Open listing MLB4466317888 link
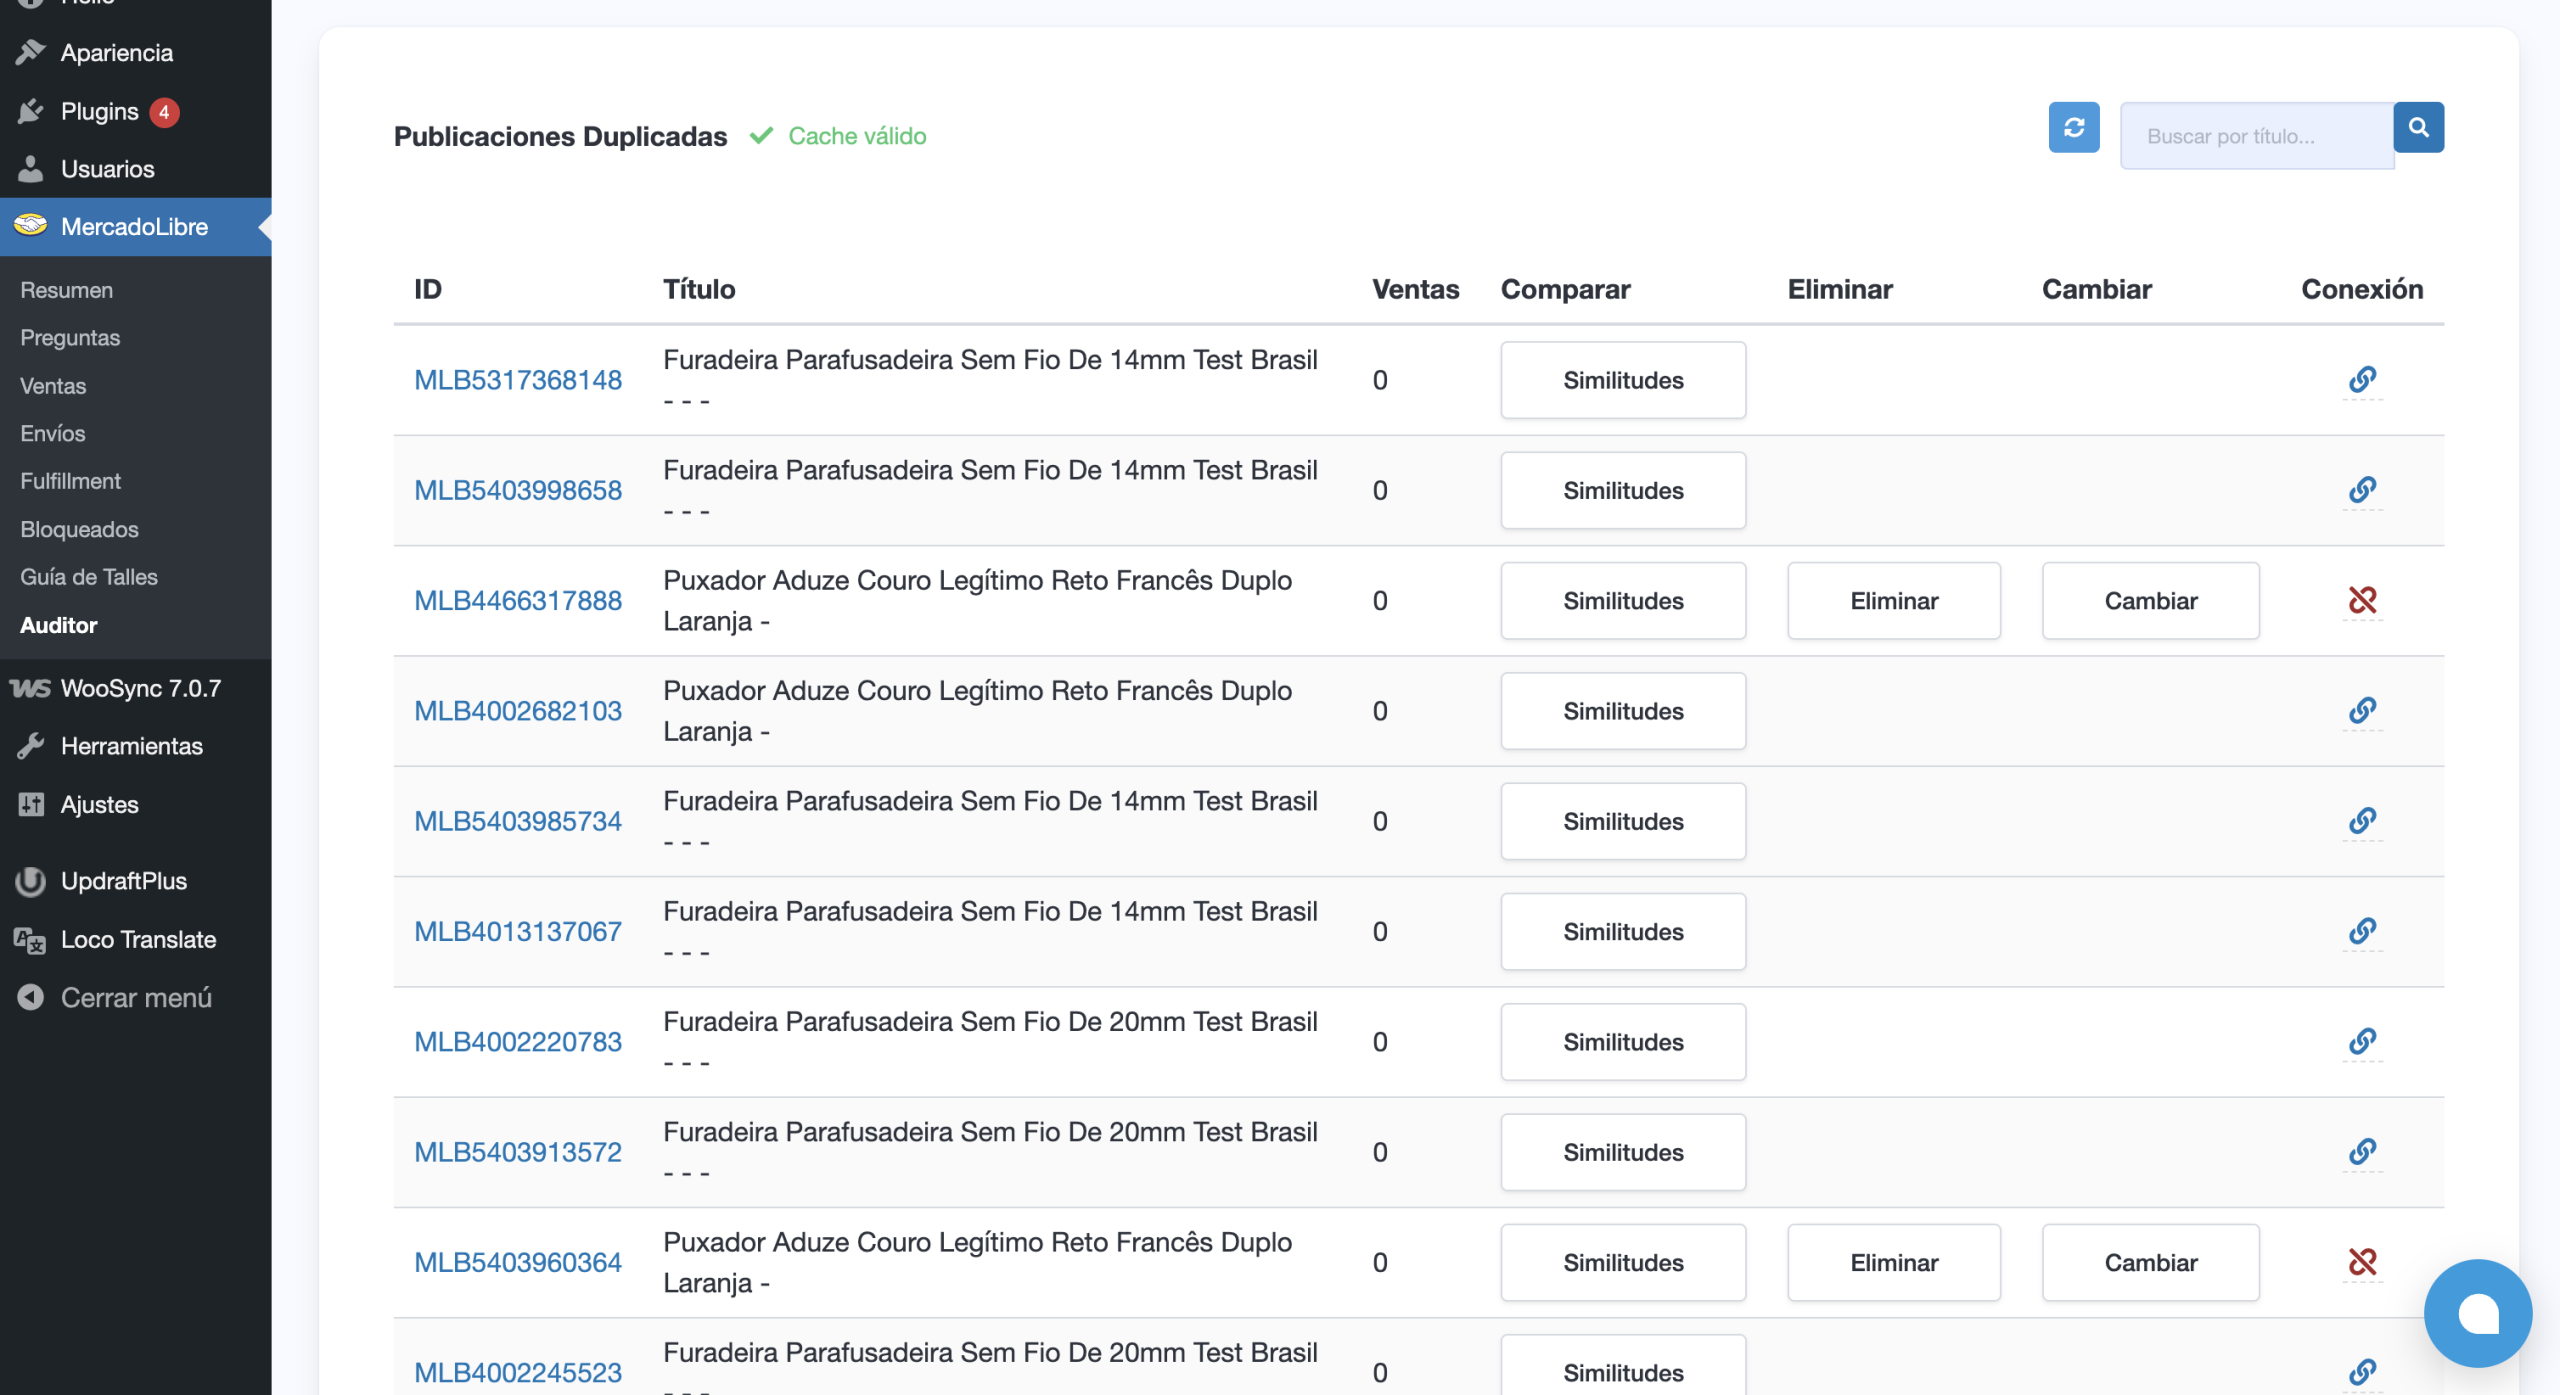The image size is (2560, 1395). pos(518,600)
